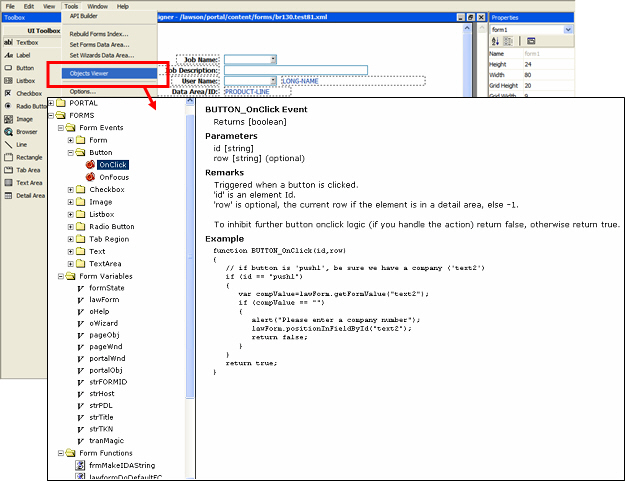
Task: Expand the Radio Button folder node
Action: [71, 227]
